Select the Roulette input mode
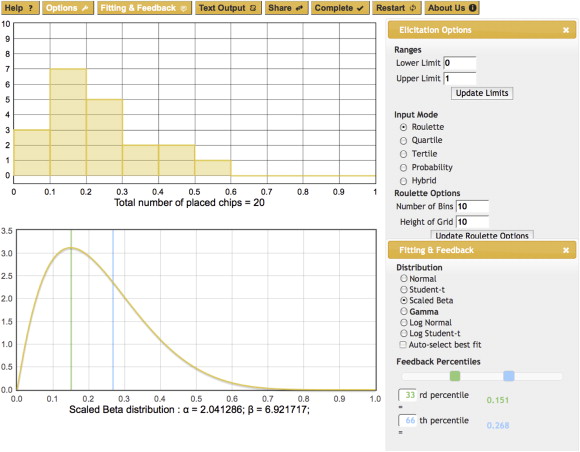580x452 pixels. [404, 127]
